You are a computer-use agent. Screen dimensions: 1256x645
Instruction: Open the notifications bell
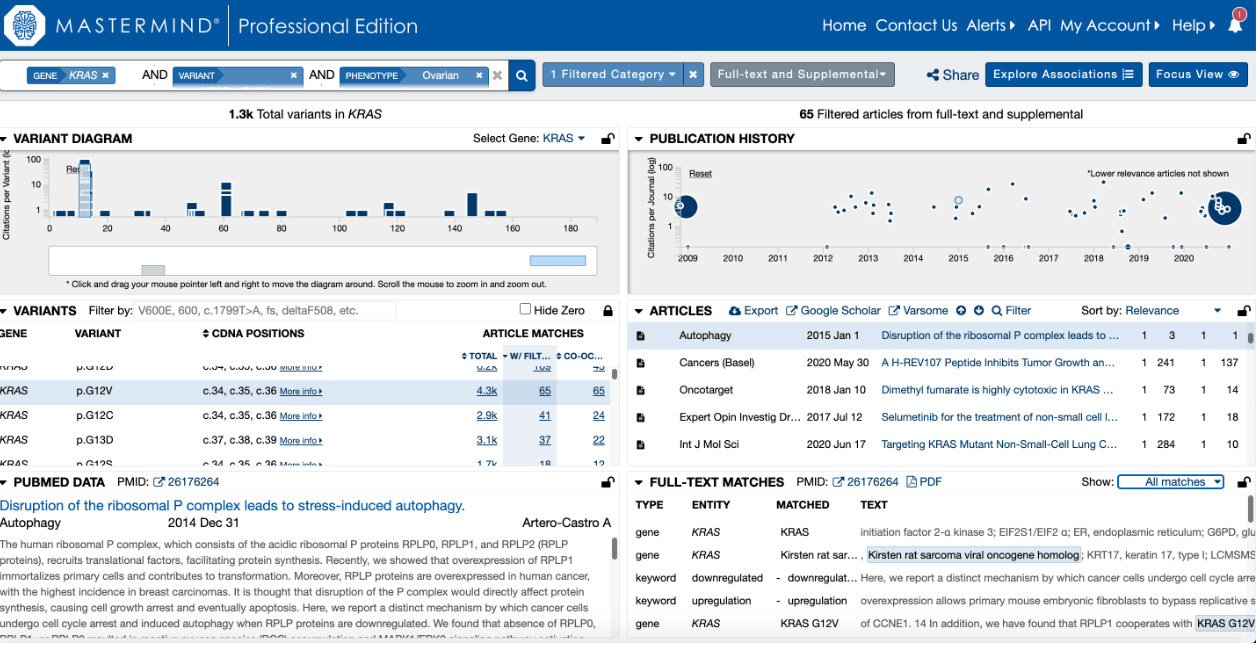[x=1236, y=25]
